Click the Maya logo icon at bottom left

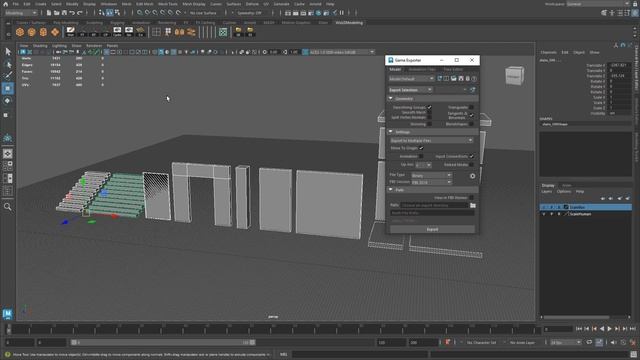point(7,313)
